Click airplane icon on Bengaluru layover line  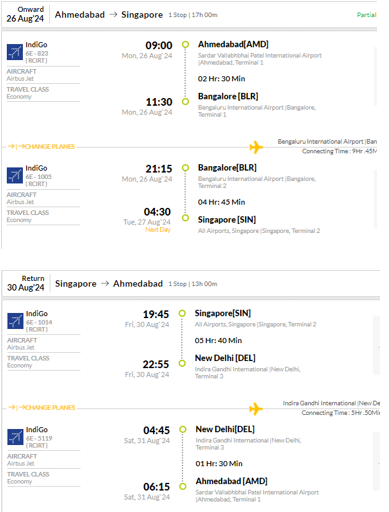(x=256, y=147)
